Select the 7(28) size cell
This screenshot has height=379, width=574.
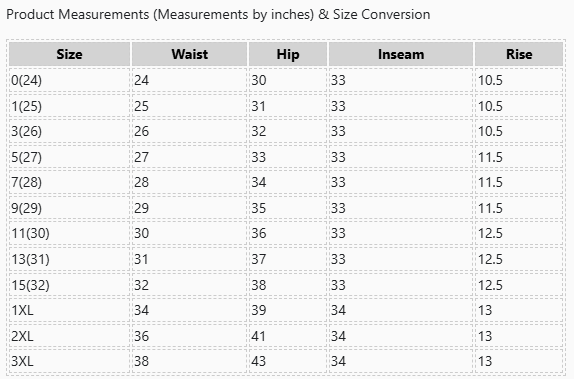click(70, 182)
